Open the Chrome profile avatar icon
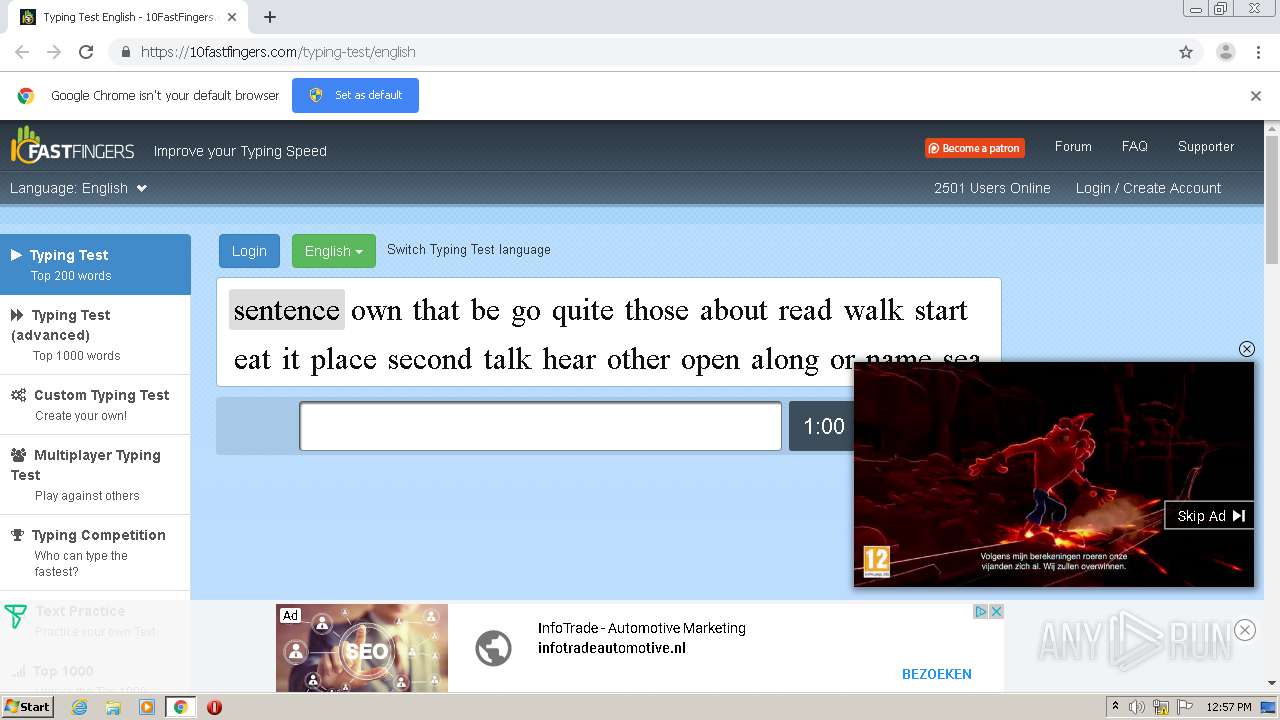Viewport: 1280px width, 720px height. 1225,52
